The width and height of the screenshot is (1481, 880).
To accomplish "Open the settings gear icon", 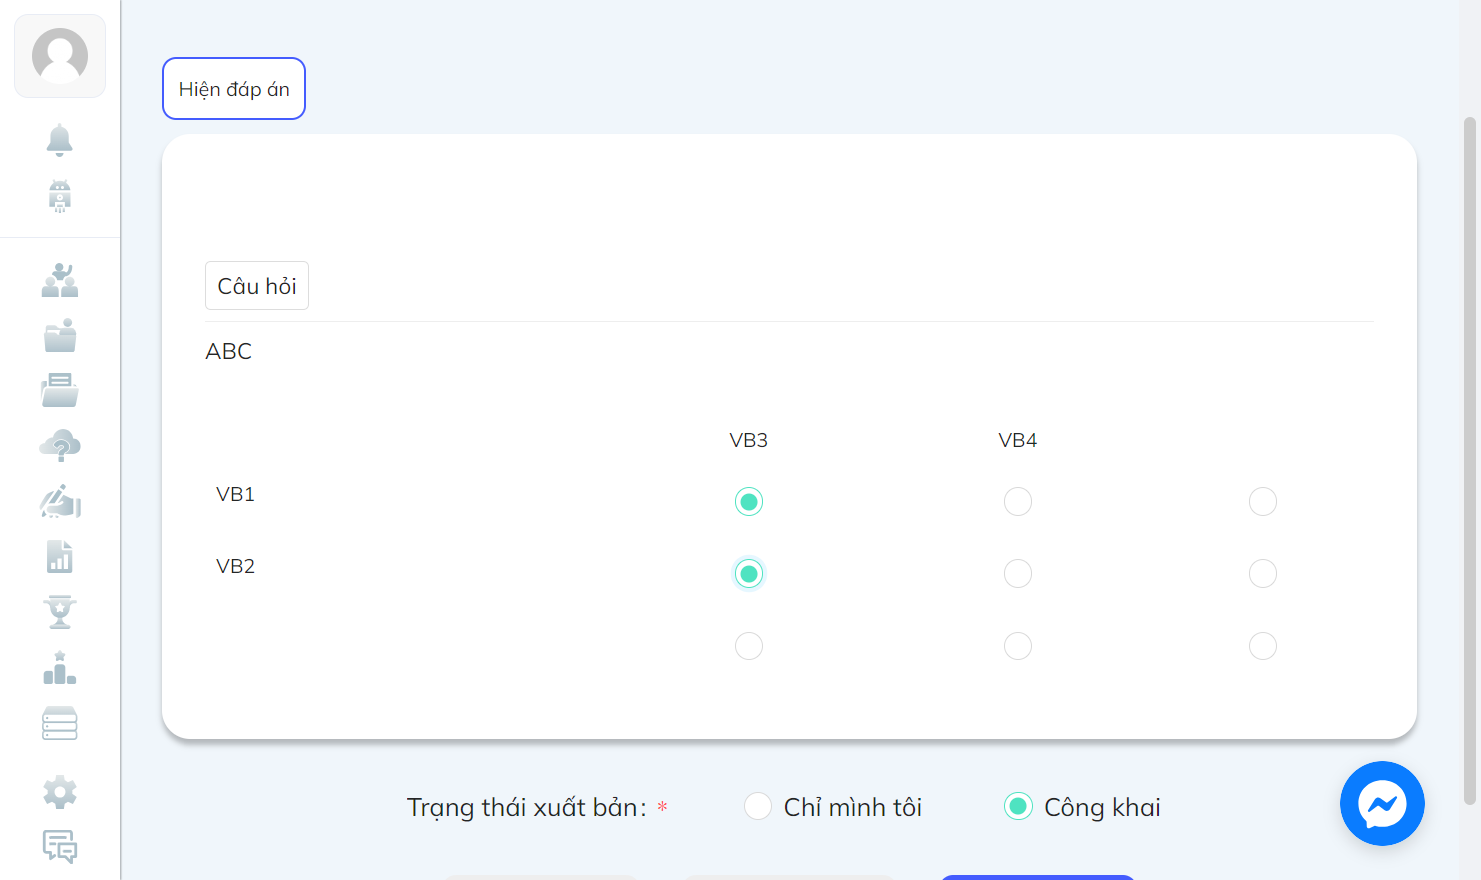I will point(60,792).
